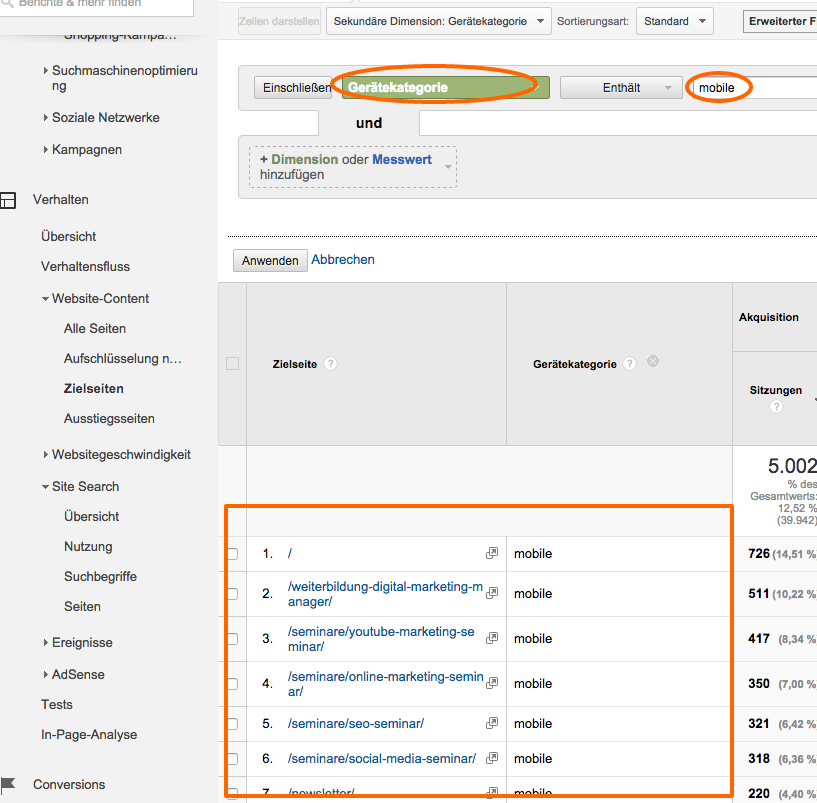Click the Verhalten section icon in sidebar
Screen dimensions: 817x803
[8, 200]
